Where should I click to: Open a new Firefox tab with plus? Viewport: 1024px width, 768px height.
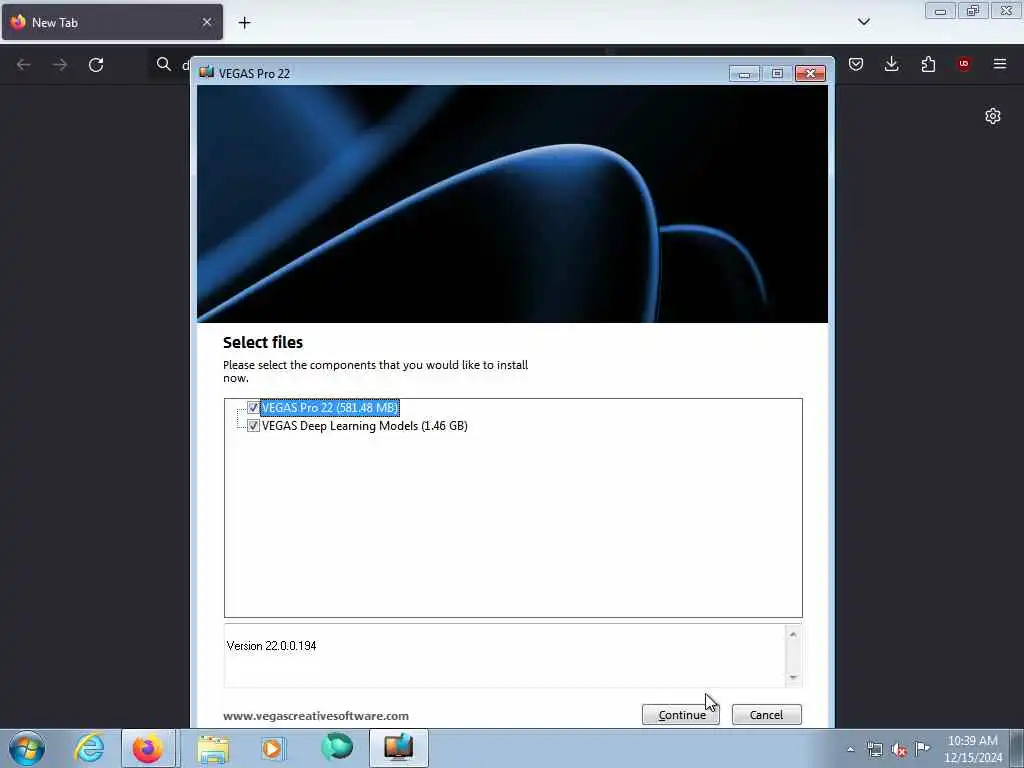coord(244,22)
